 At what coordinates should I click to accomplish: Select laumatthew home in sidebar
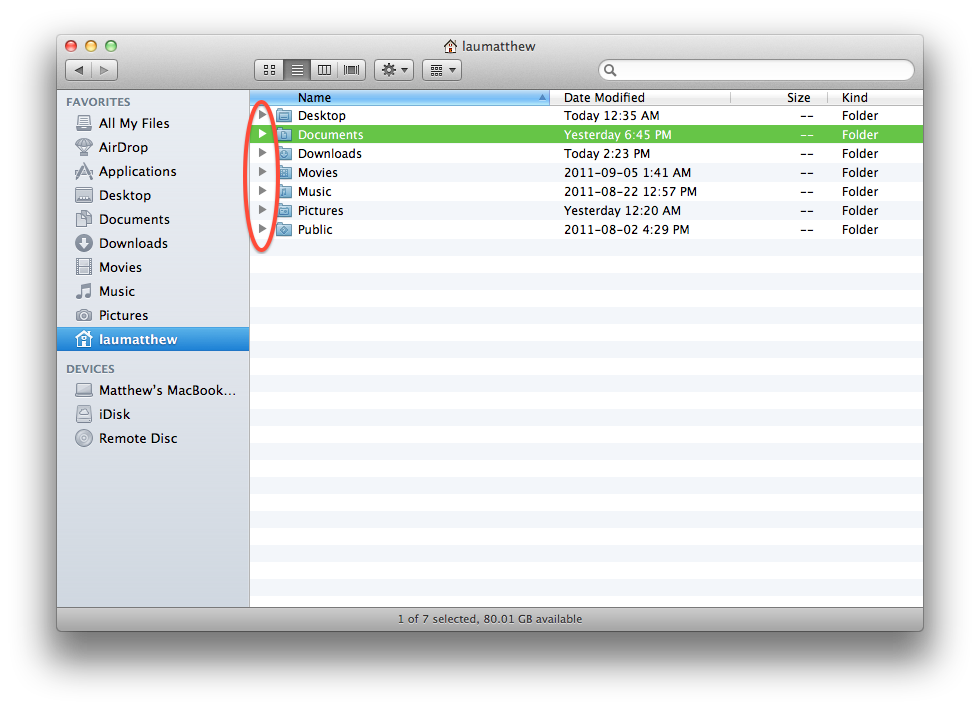(153, 339)
